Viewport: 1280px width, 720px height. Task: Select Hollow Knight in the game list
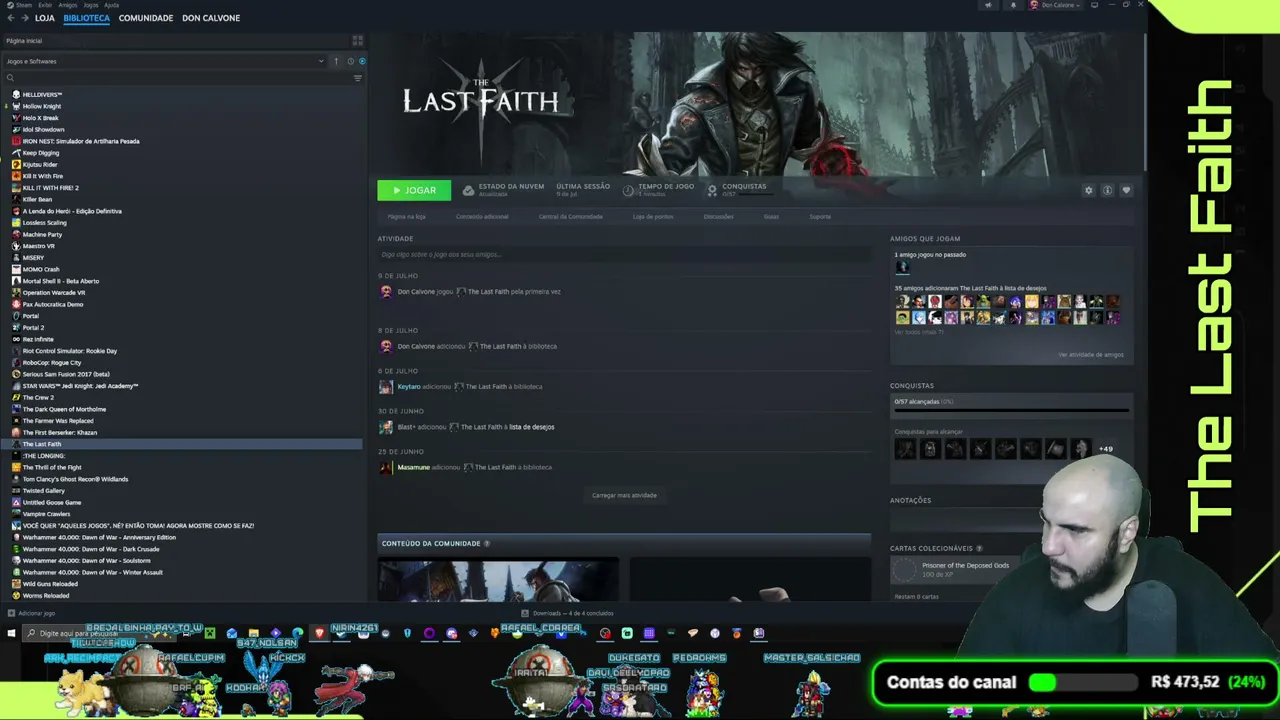coord(42,106)
